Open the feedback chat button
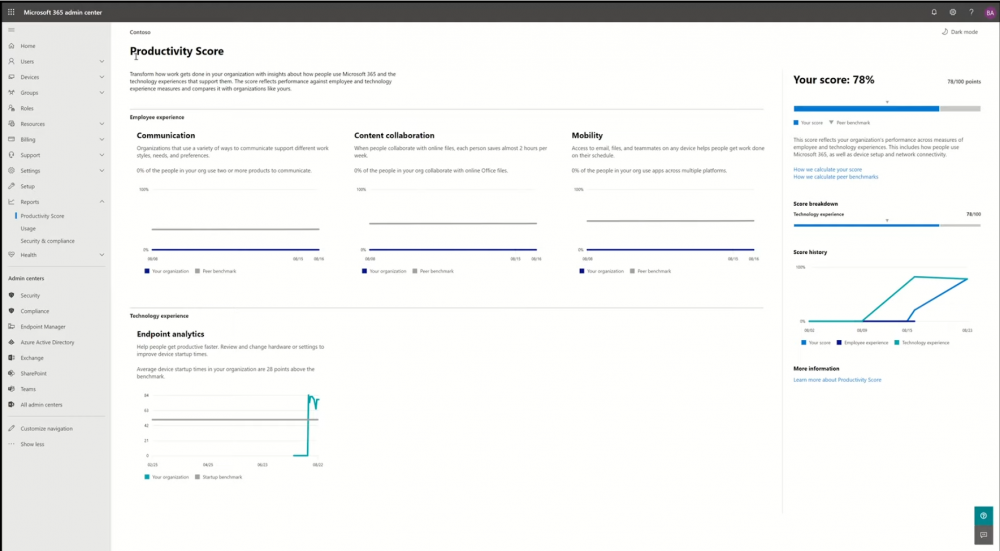 click(983, 535)
